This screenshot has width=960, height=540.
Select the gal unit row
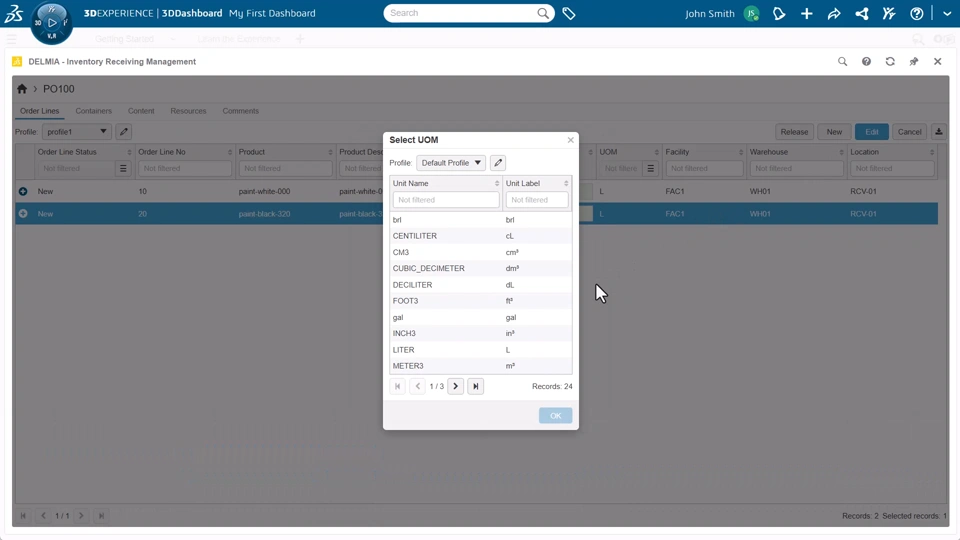click(x=481, y=317)
